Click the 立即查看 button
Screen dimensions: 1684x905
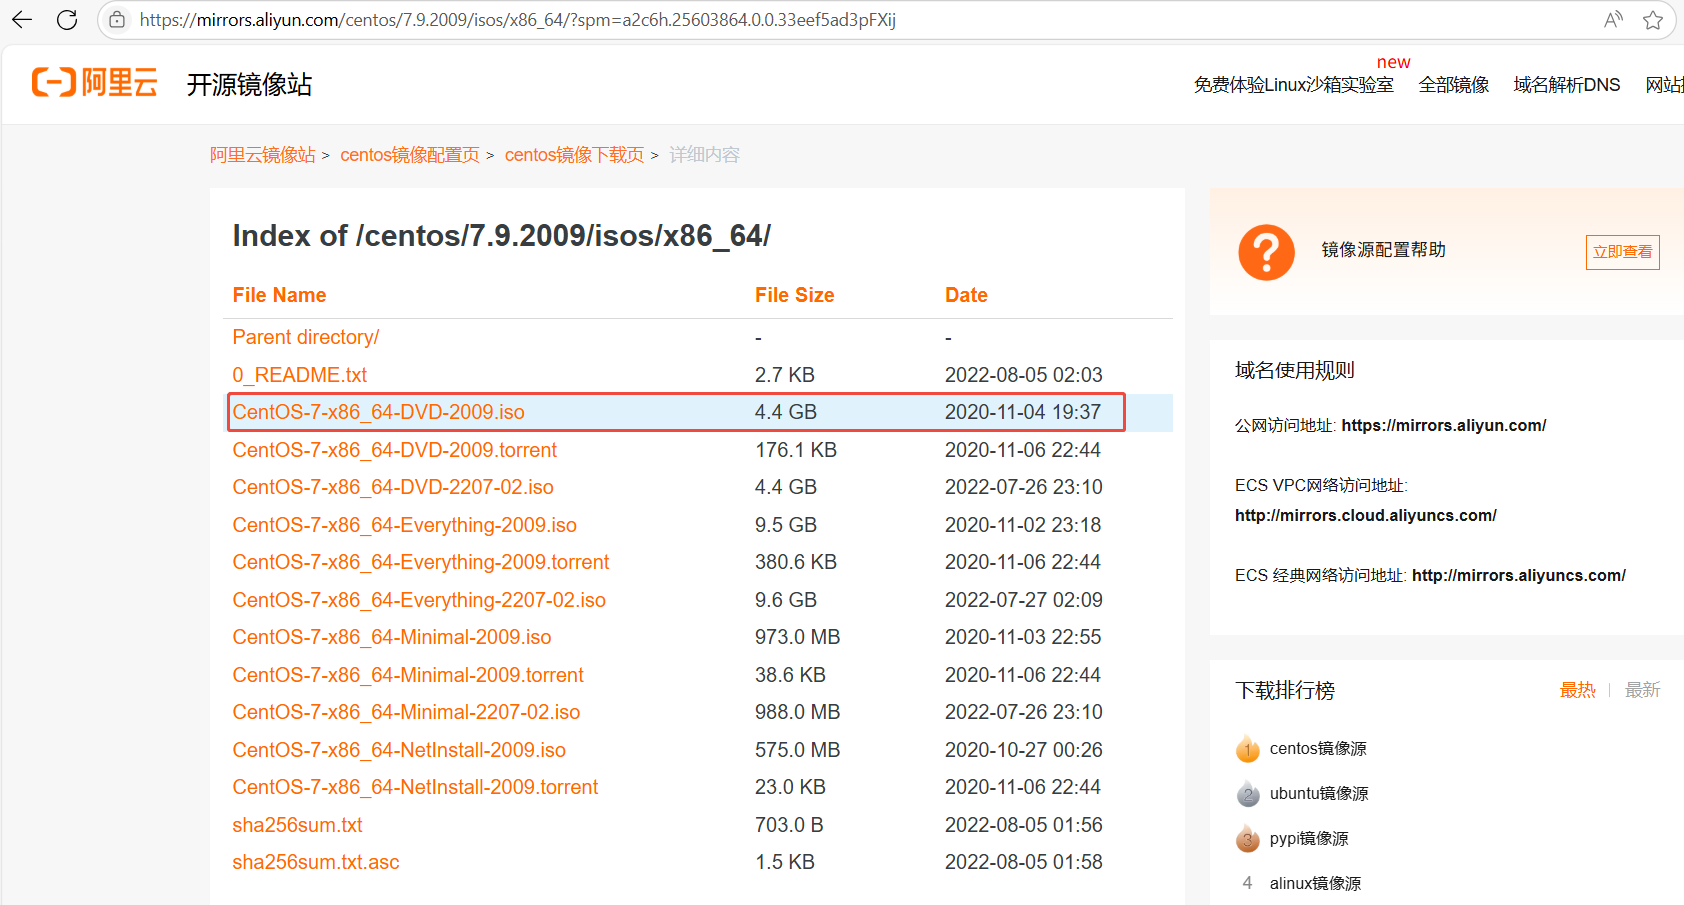coord(1622,252)
